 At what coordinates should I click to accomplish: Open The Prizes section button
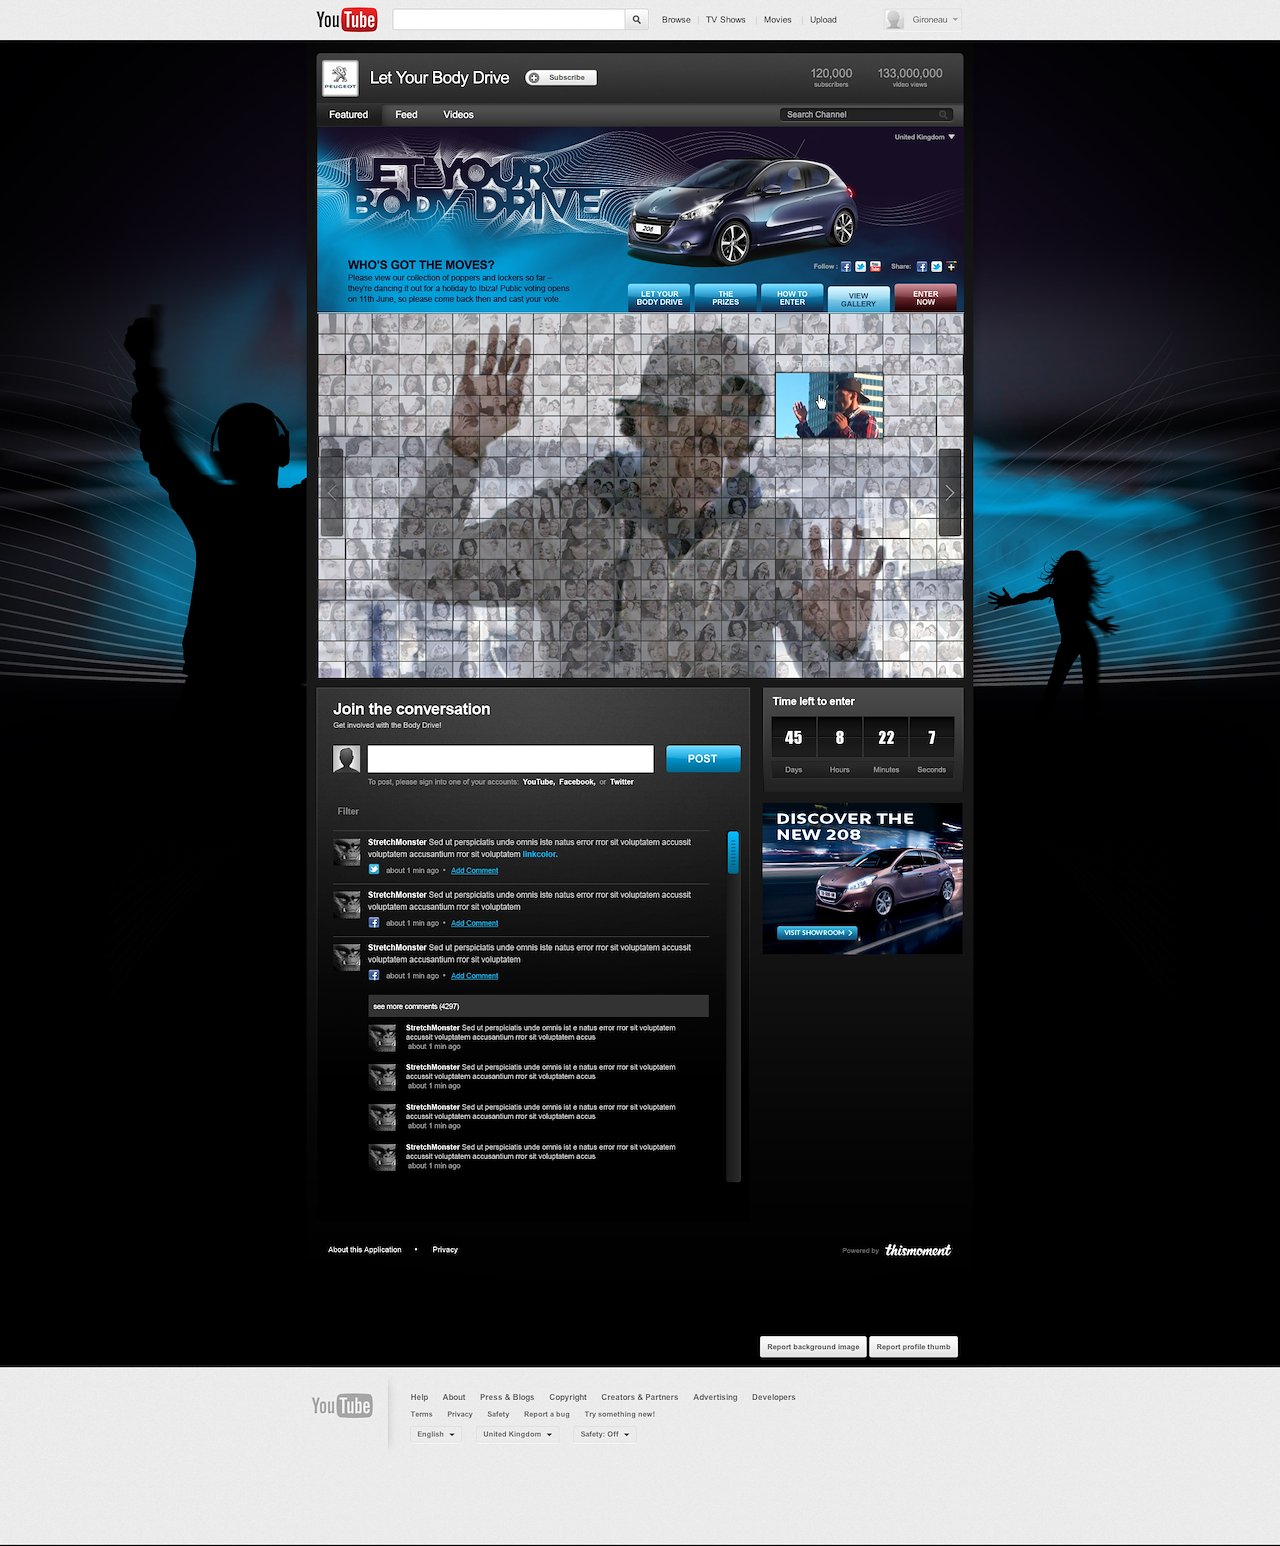[x=726, y=298]
